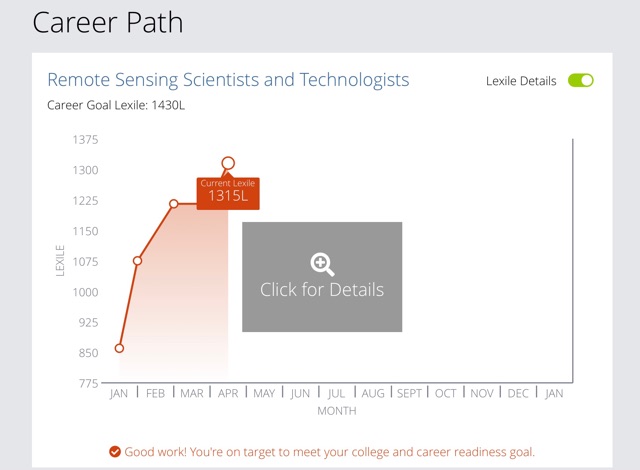Image resolution: width=640 pixels, height=470 pixels.
Task: Click the LEXILE vertical axis title
Action: click(x=60, y=261)
